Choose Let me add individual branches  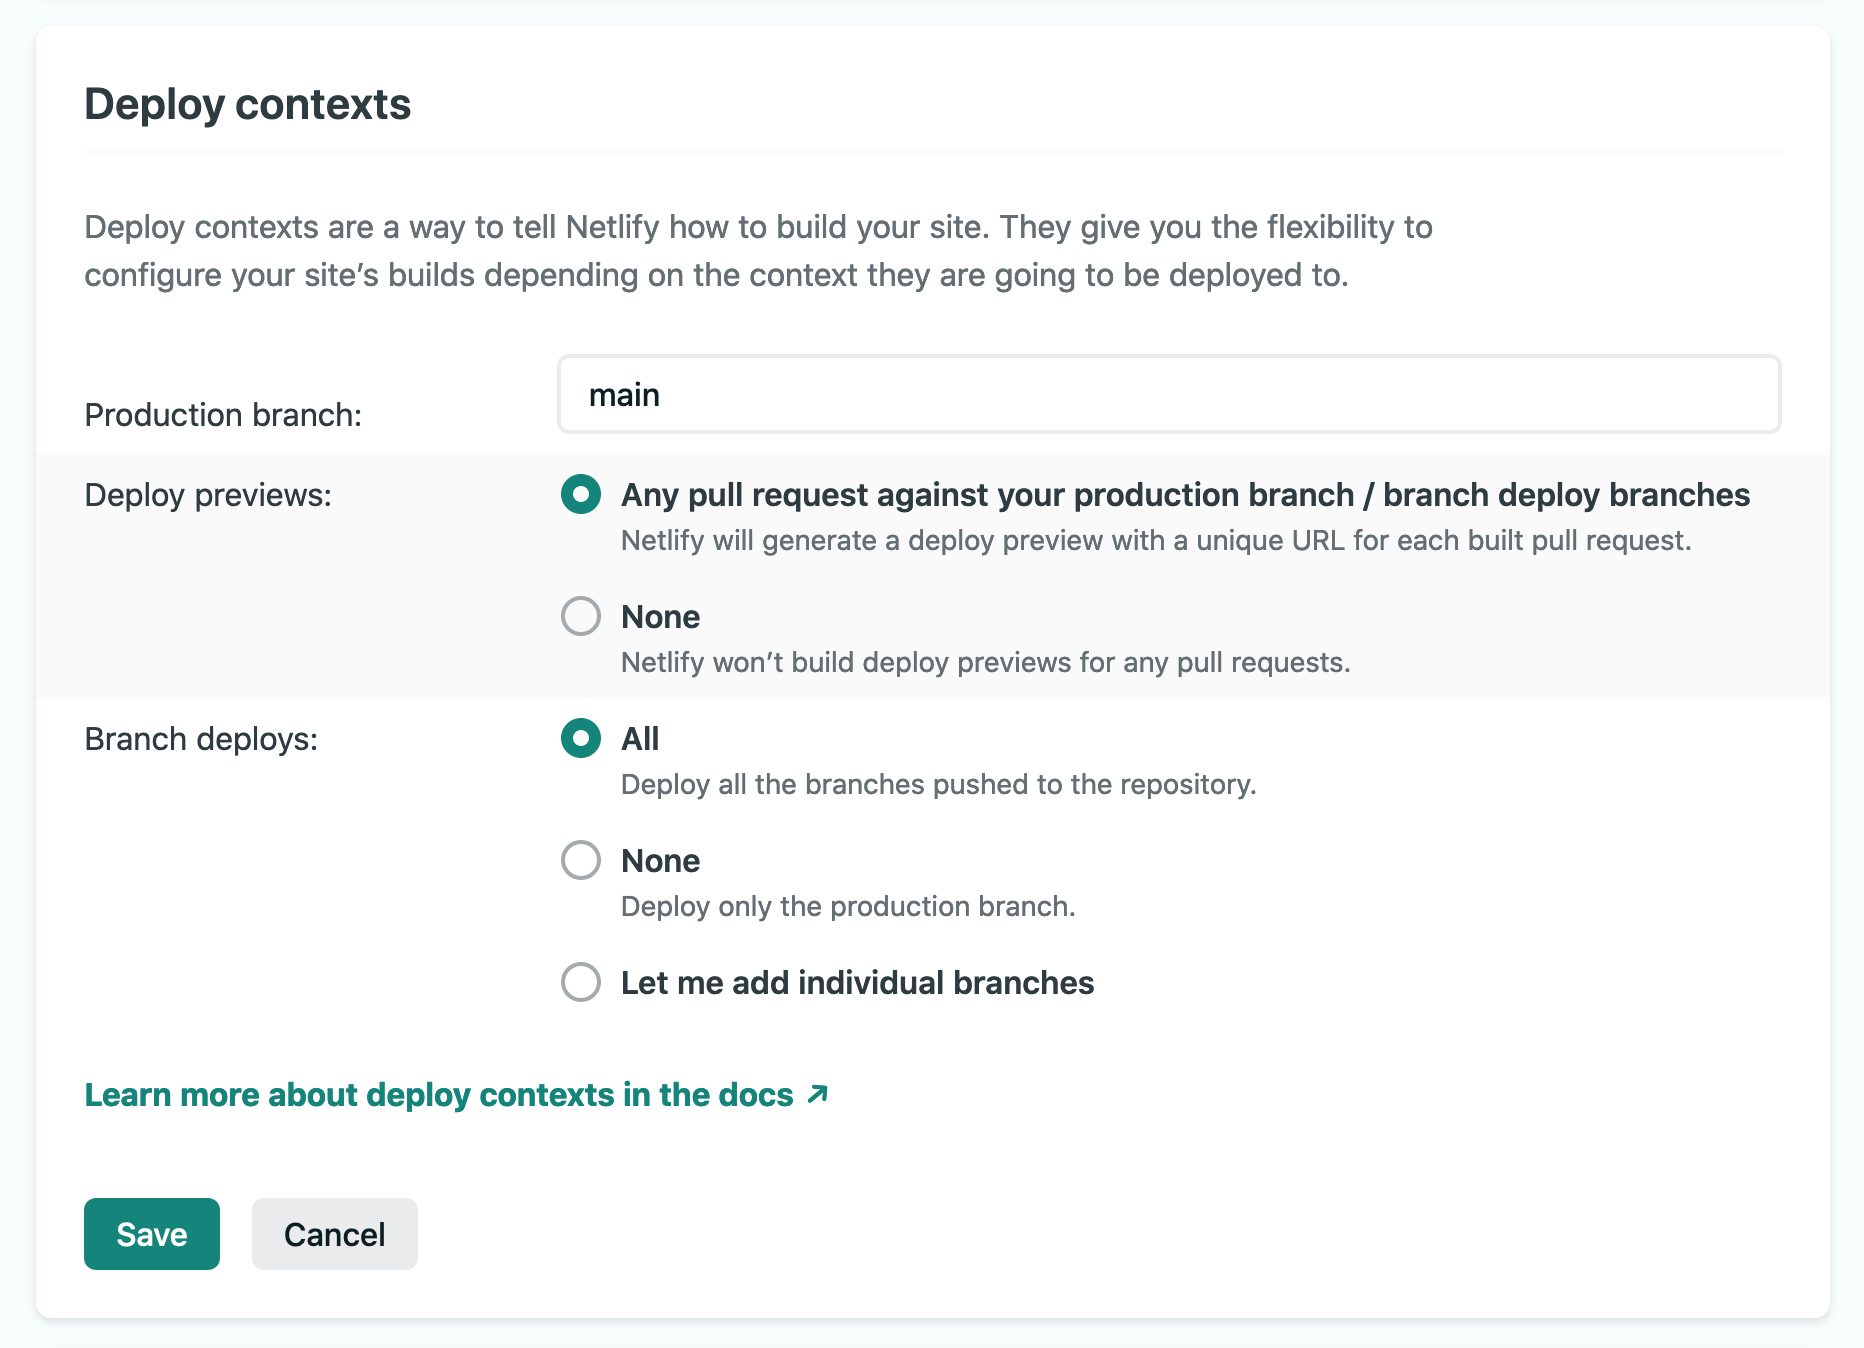[580, 983]
